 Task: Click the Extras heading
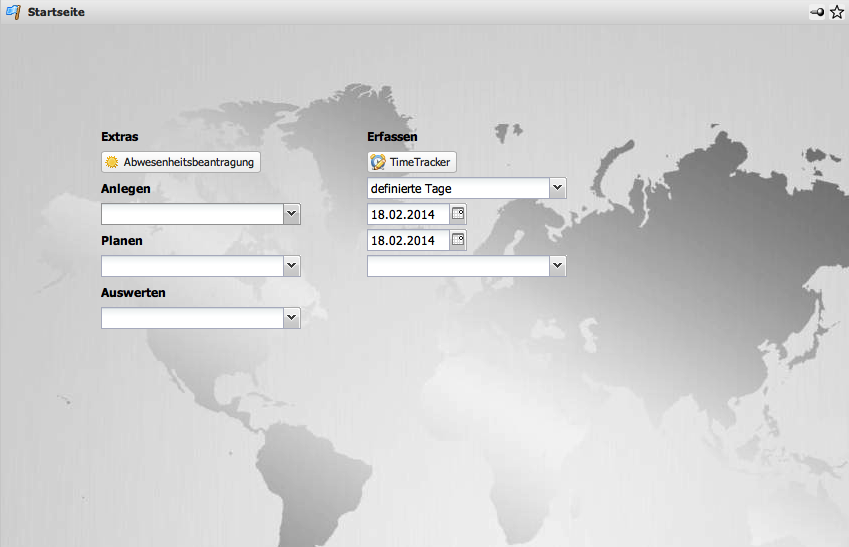tap(120, 136)
